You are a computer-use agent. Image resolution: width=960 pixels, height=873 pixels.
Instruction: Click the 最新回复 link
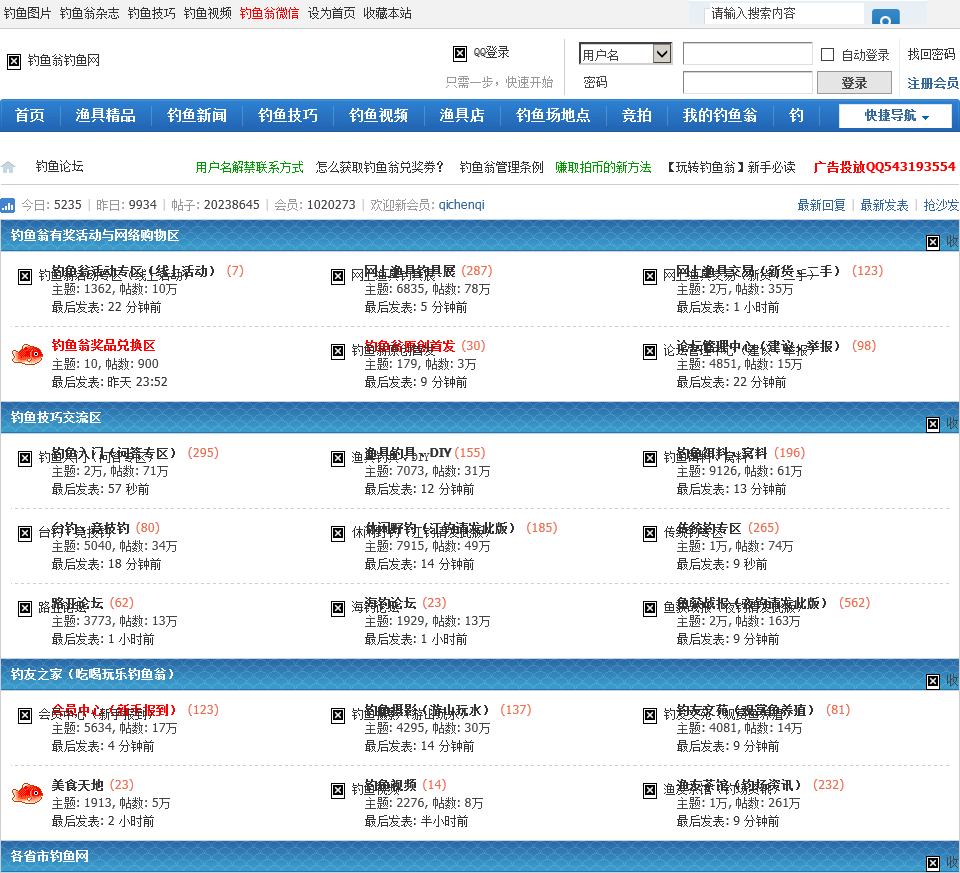(821, 205)
